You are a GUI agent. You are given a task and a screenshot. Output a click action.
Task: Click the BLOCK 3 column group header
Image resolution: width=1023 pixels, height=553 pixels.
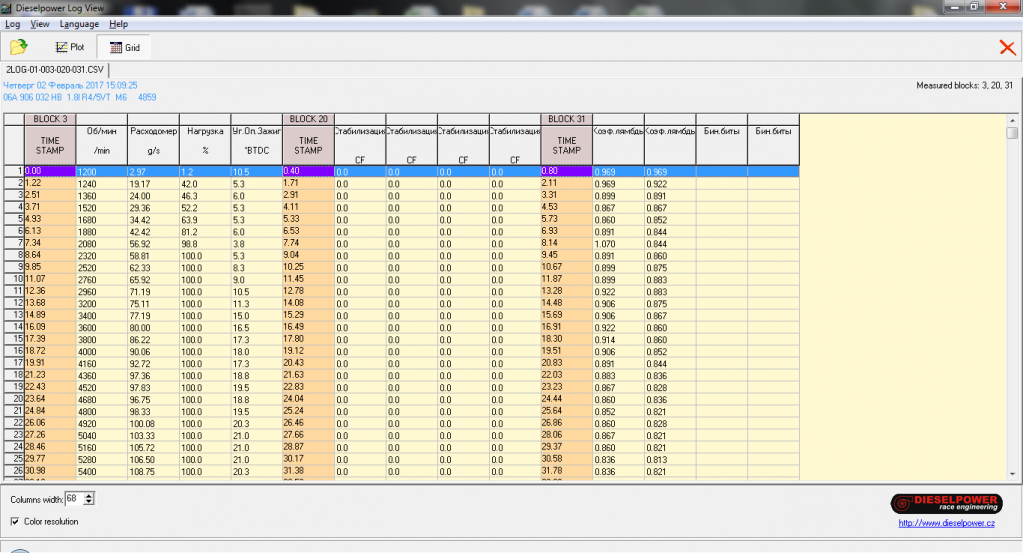(x=50, y=119)
